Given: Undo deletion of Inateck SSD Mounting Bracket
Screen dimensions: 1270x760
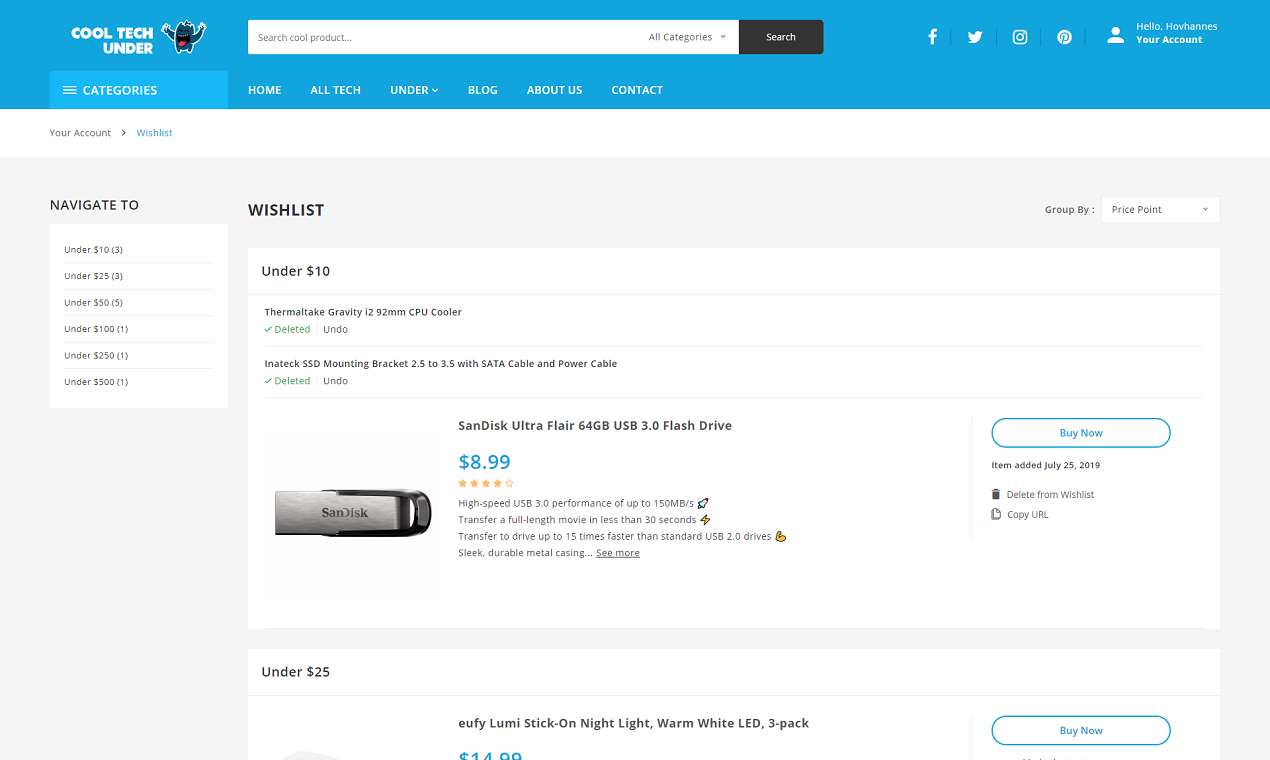Looking at the screenshot, I should coord(335,380).
